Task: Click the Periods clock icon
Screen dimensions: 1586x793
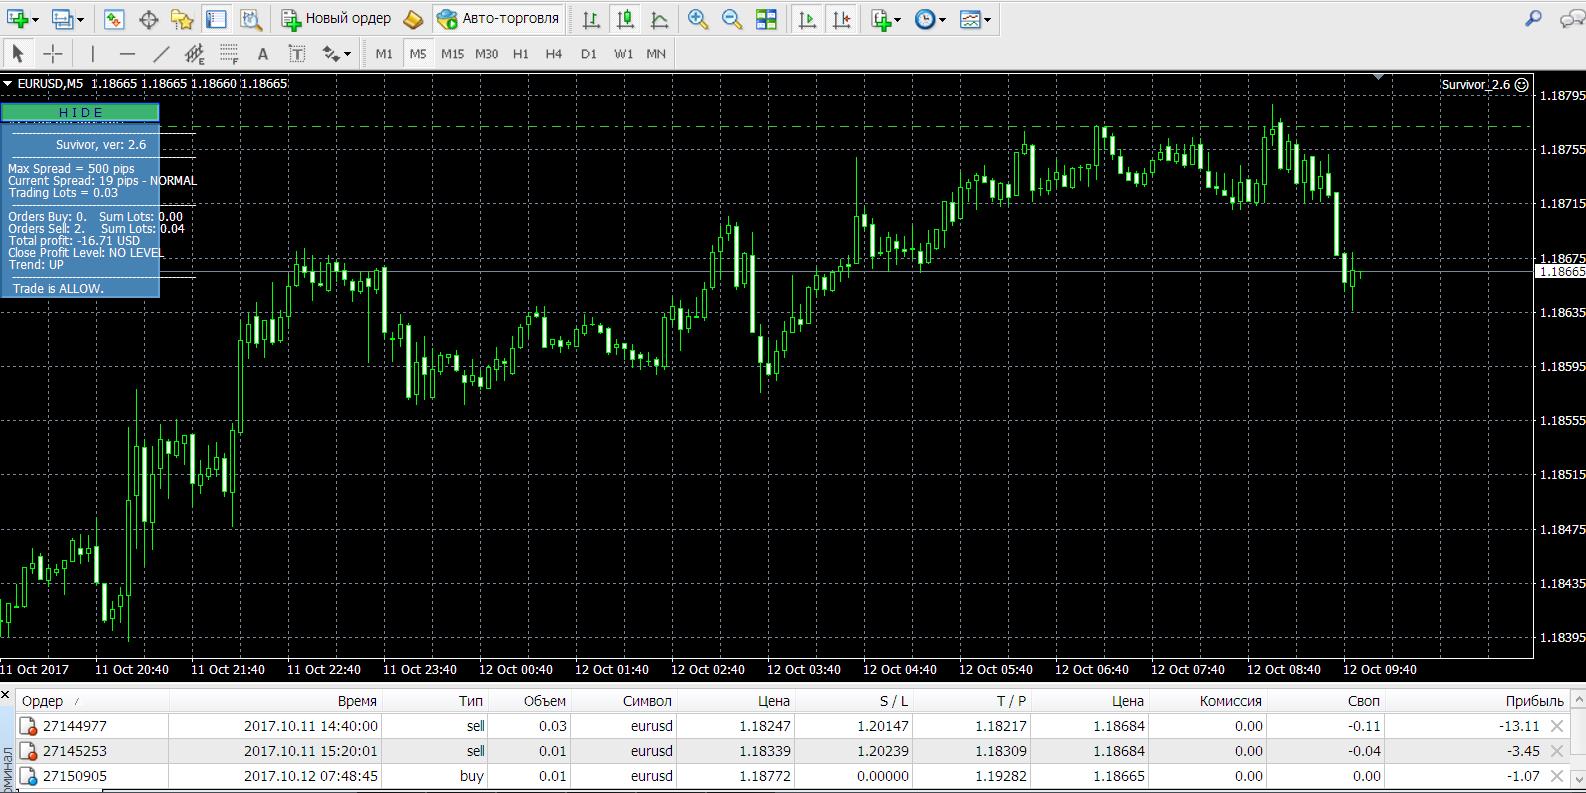Action: pos(925,18)
